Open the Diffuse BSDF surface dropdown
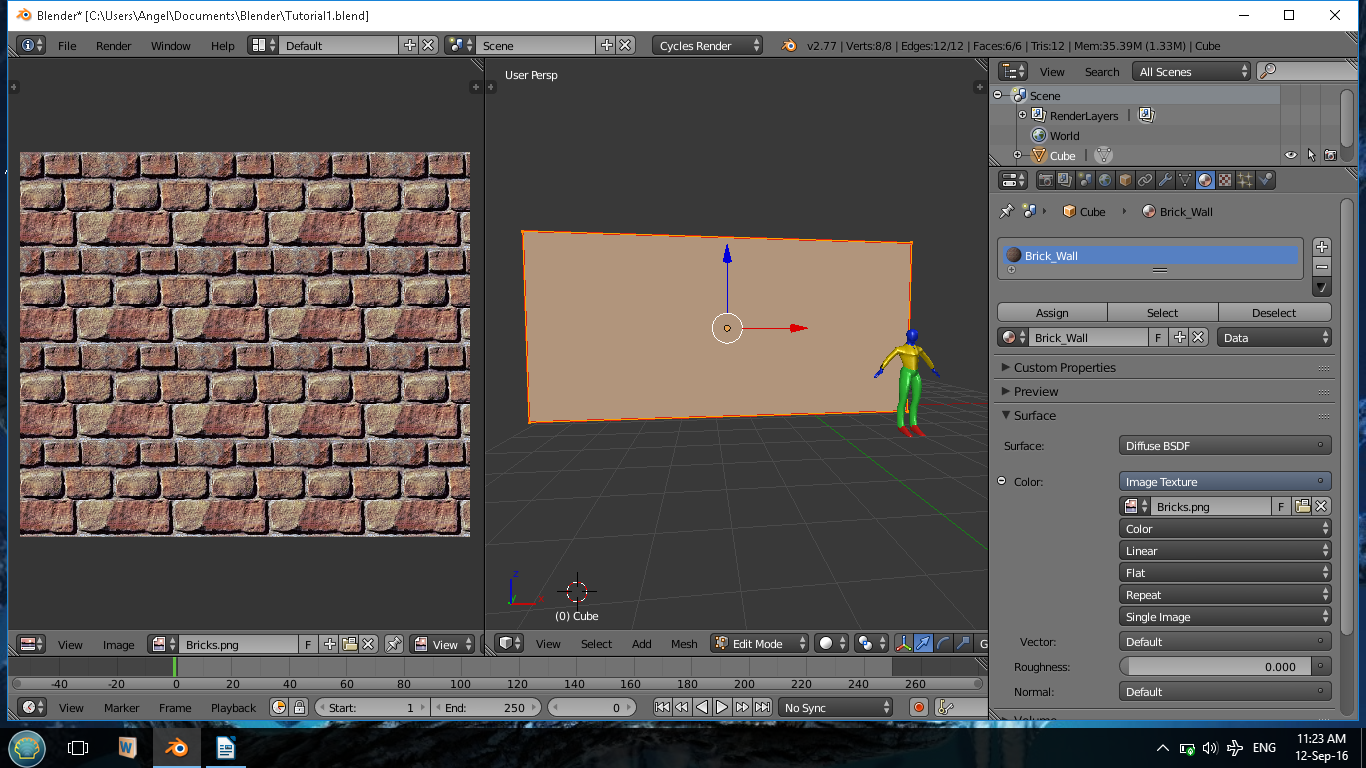Image resolution: width=1366 pixels, height=768 pixels. pyautogui.click(x=1225, y=446)
